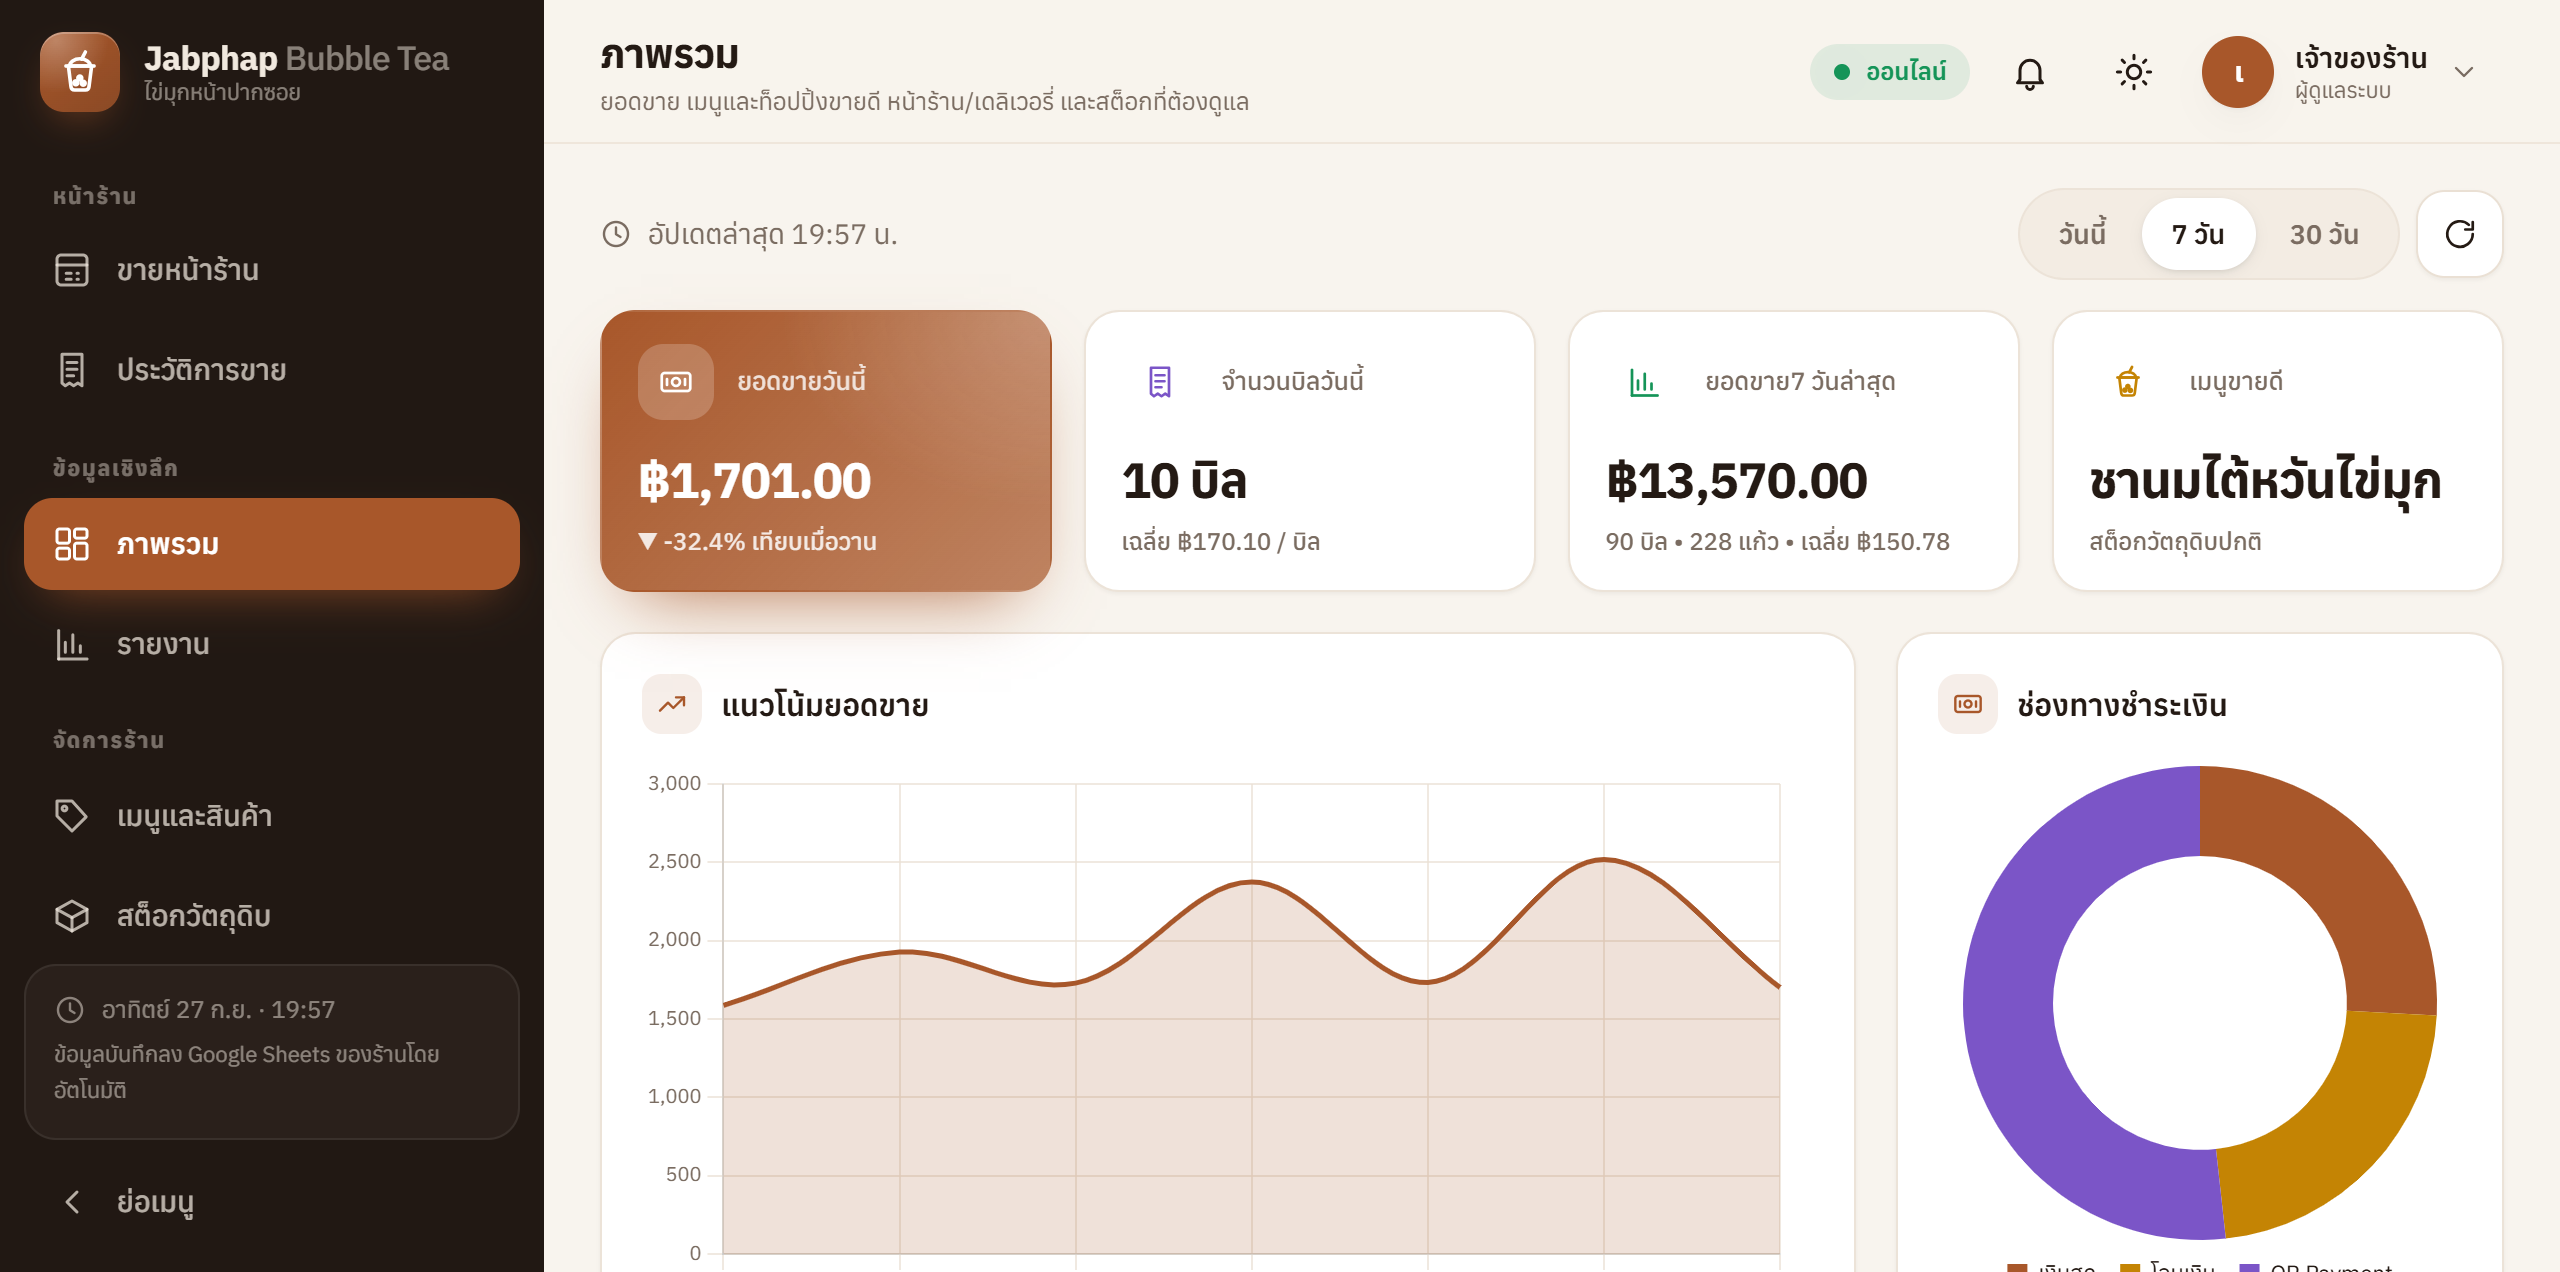Click the Jabphap Bubble Tea logo icon
Screen dimensions: 2560x1272
(x=80, y=72)
